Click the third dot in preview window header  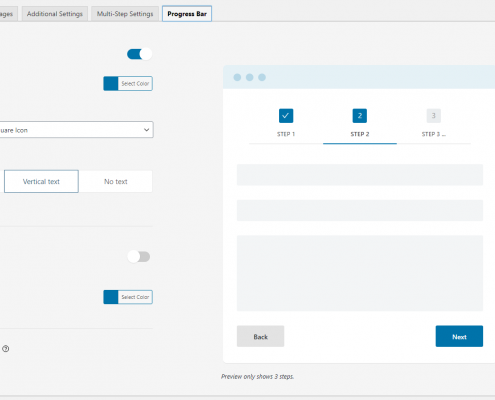pos(262,77)
